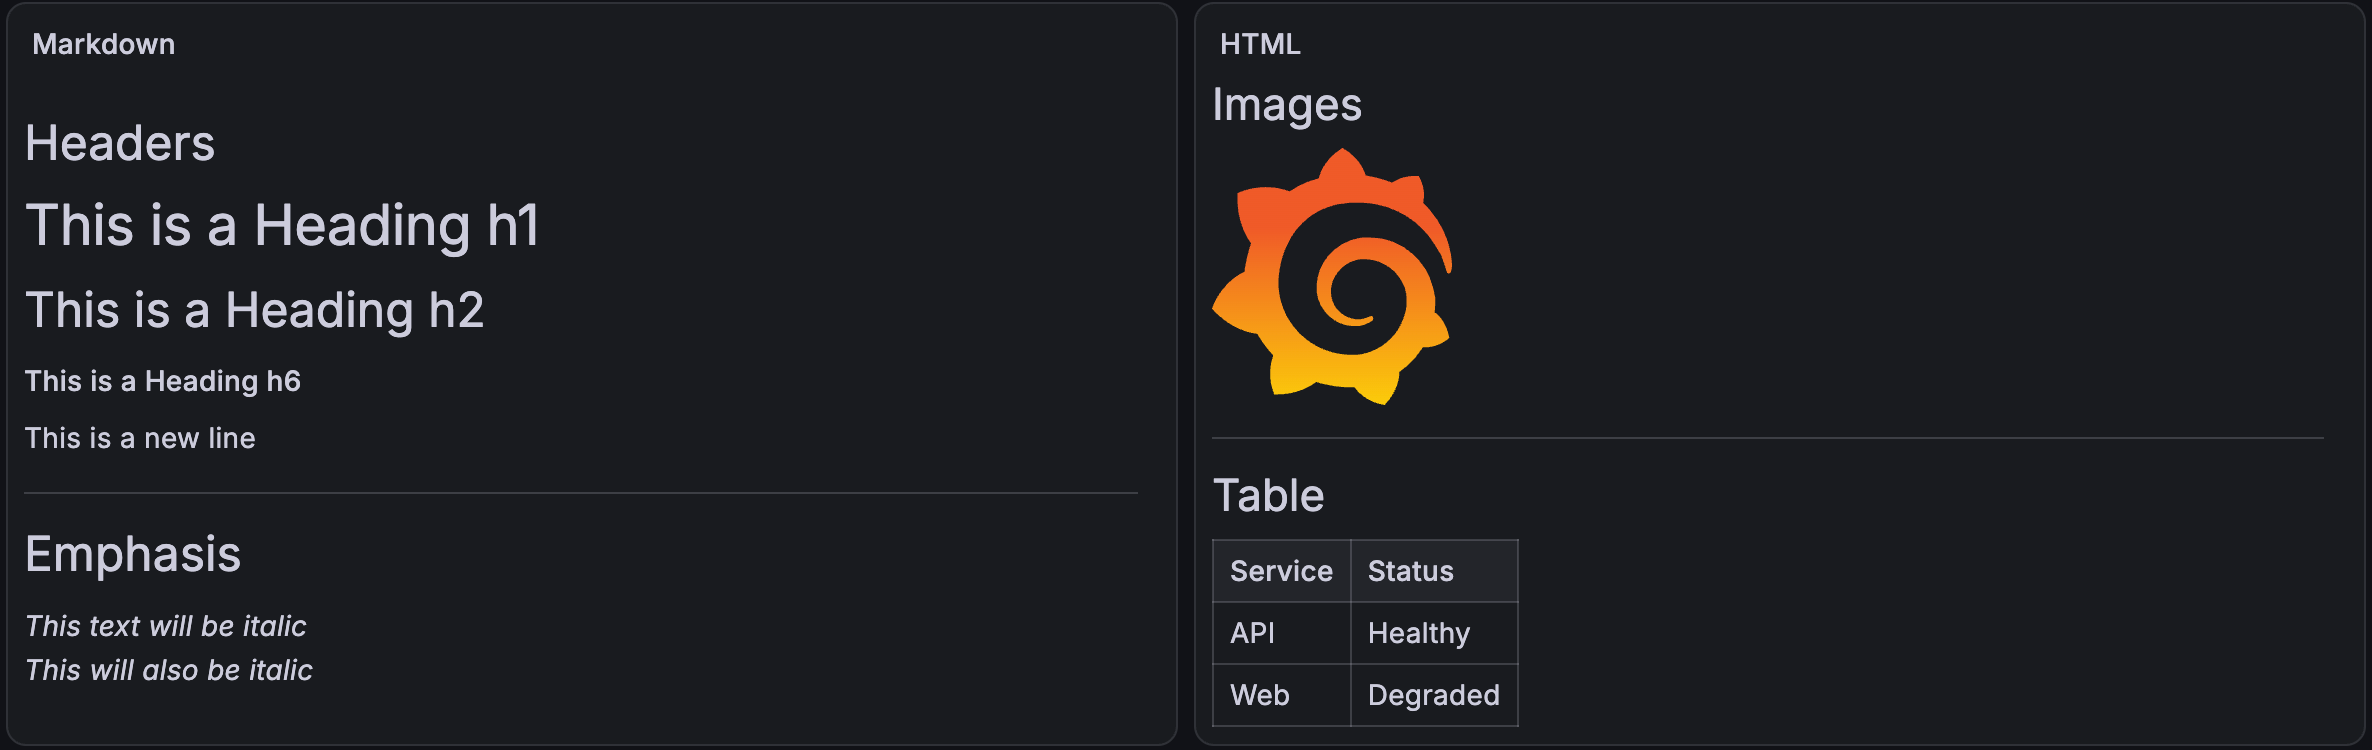Click the "Status" table column header
Screen dimensions: 2372x750
1434,571
